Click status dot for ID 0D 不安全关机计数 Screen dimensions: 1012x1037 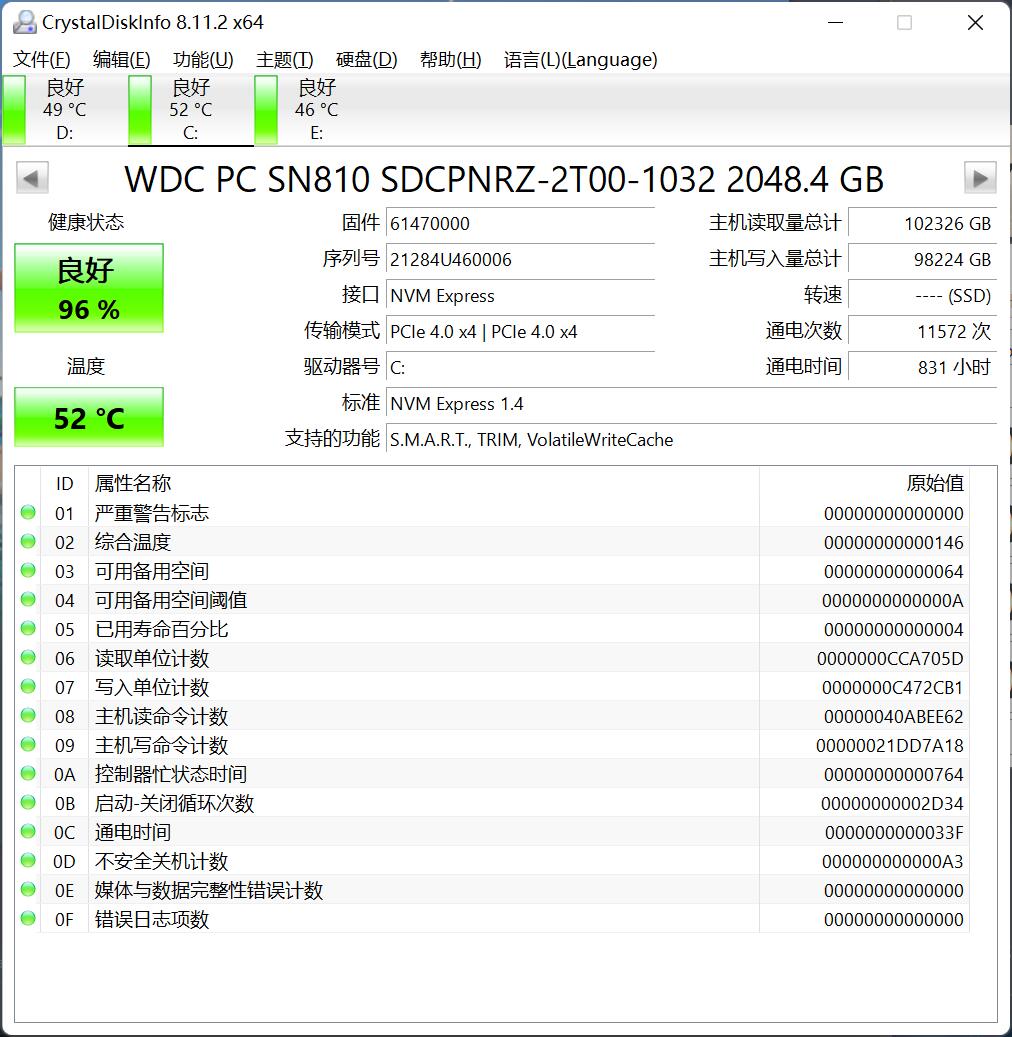tap(28, 860)
